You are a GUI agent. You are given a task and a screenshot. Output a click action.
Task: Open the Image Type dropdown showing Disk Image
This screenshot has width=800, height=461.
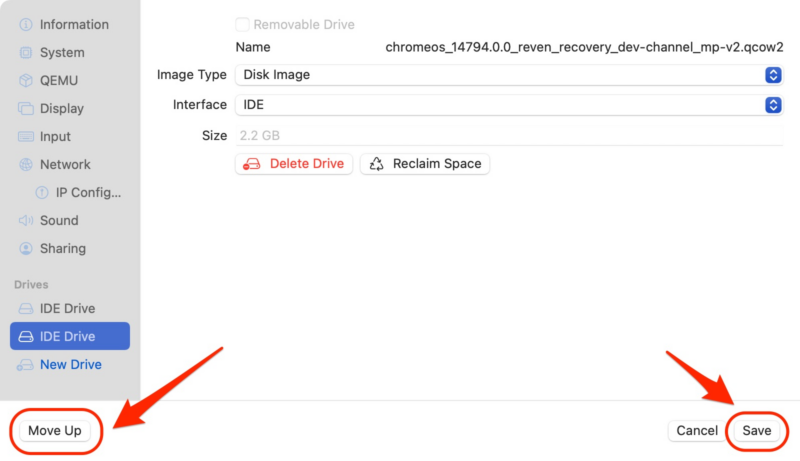[509, 75]
